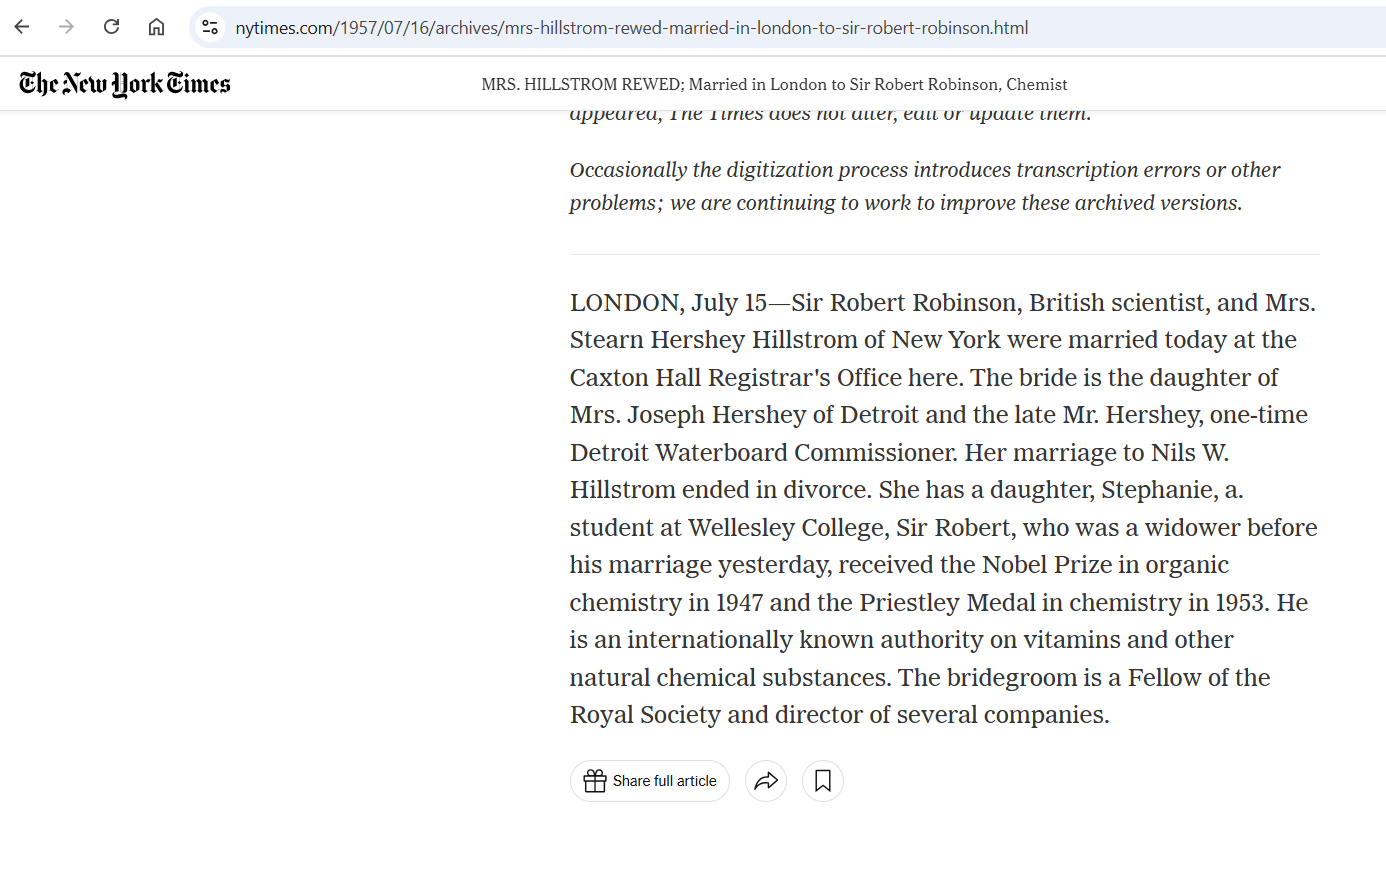
Task: Click the browser forward arrow
Action: 66,27
